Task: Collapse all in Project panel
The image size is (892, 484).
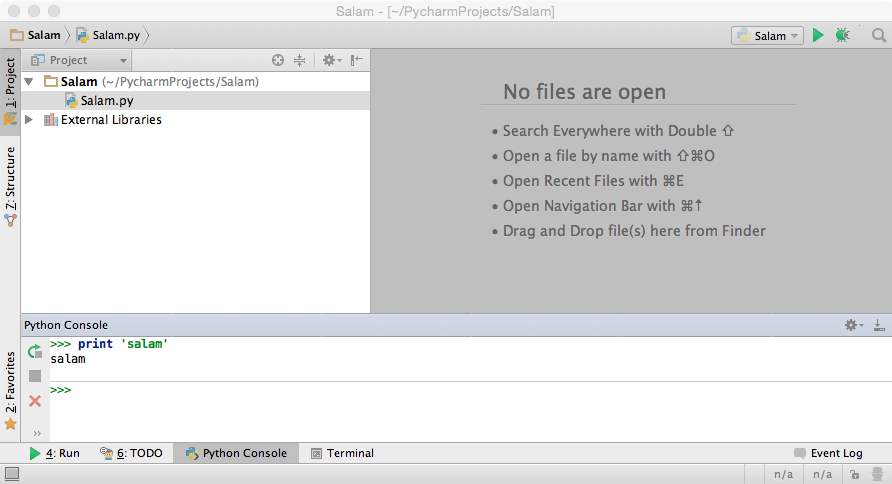Action: pos(299,60)
